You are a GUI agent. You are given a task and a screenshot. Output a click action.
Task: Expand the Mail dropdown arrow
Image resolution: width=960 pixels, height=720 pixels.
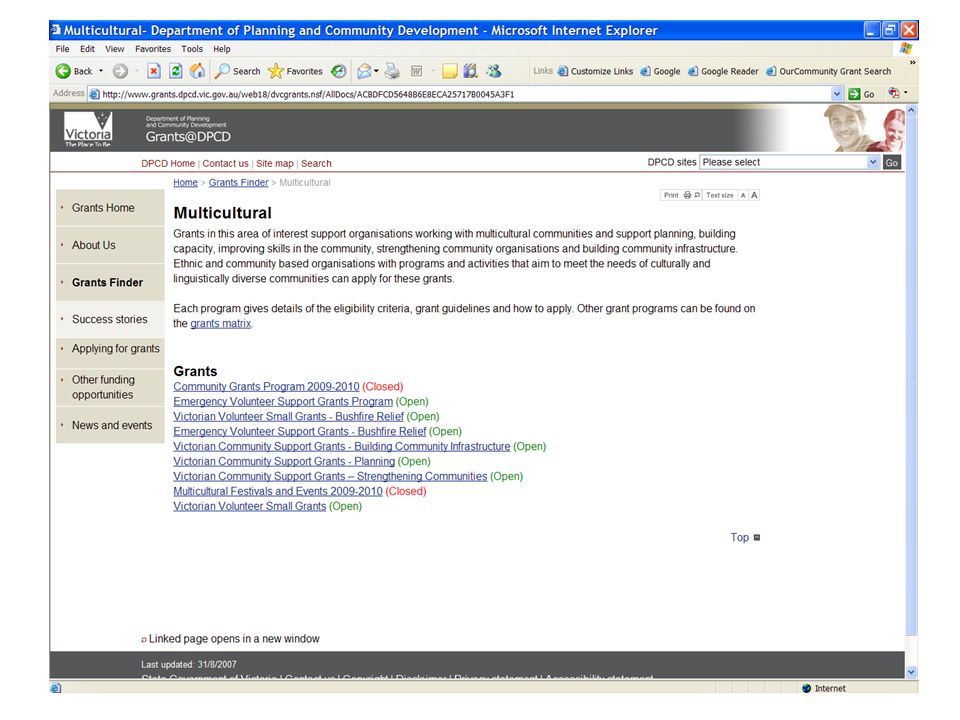pyautogui.click(x=376, y=71)
